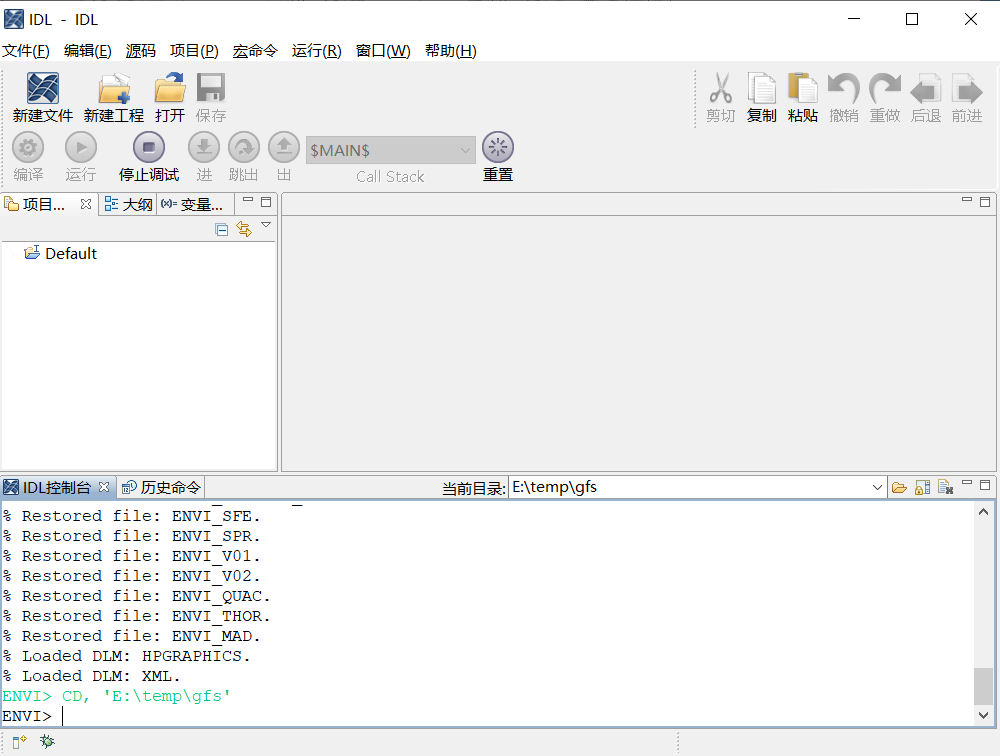Click the New File icon
This screenshot has height=756, width=1000.
tap(43, 88)
